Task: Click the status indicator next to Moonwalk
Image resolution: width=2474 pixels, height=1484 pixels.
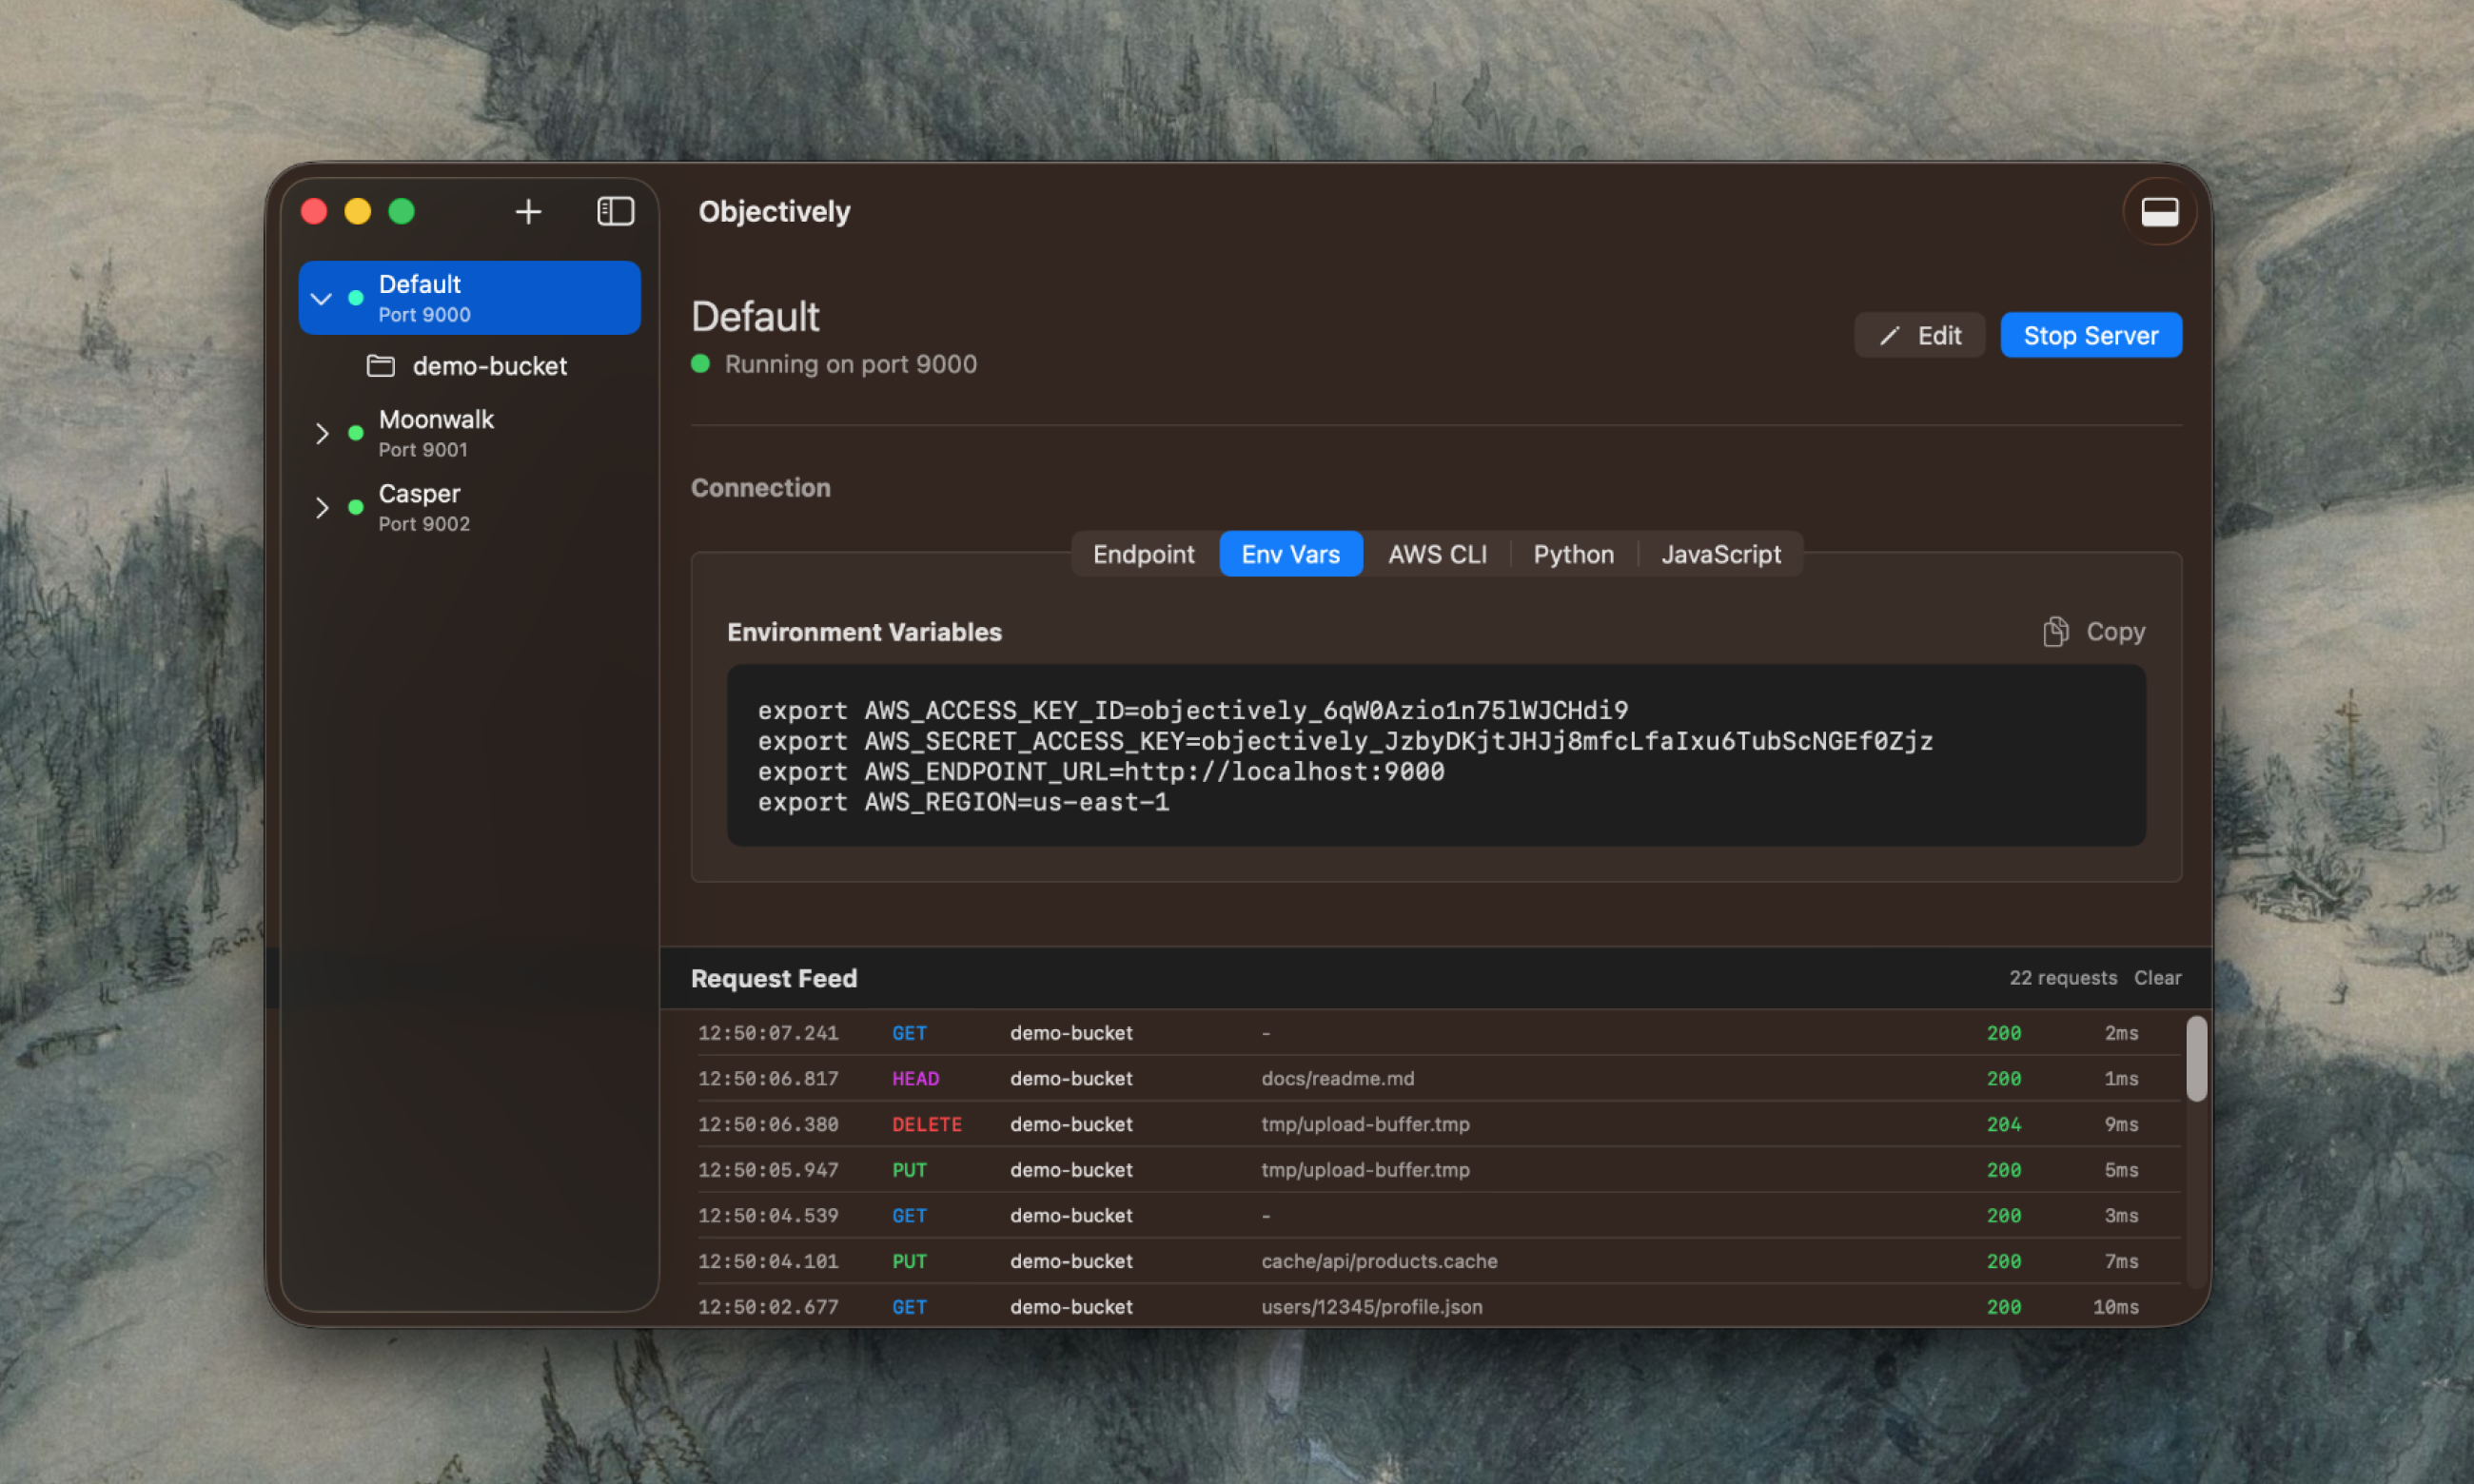Action: 355,432
